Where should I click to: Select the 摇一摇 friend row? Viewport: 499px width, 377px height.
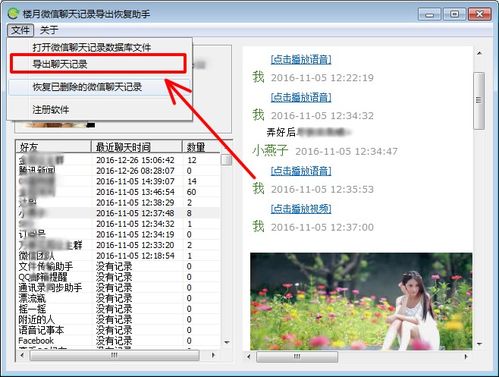point(118,309)
